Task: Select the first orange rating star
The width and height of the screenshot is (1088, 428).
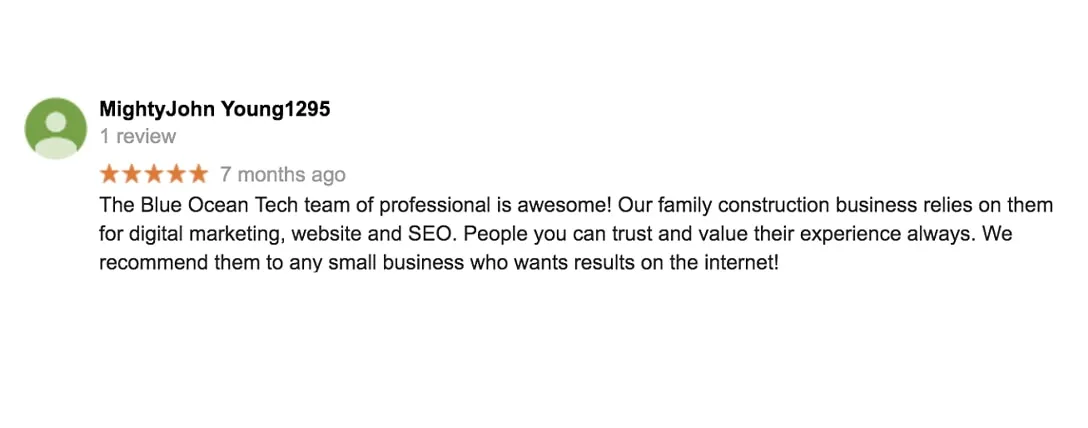Action: coord(110,174)
